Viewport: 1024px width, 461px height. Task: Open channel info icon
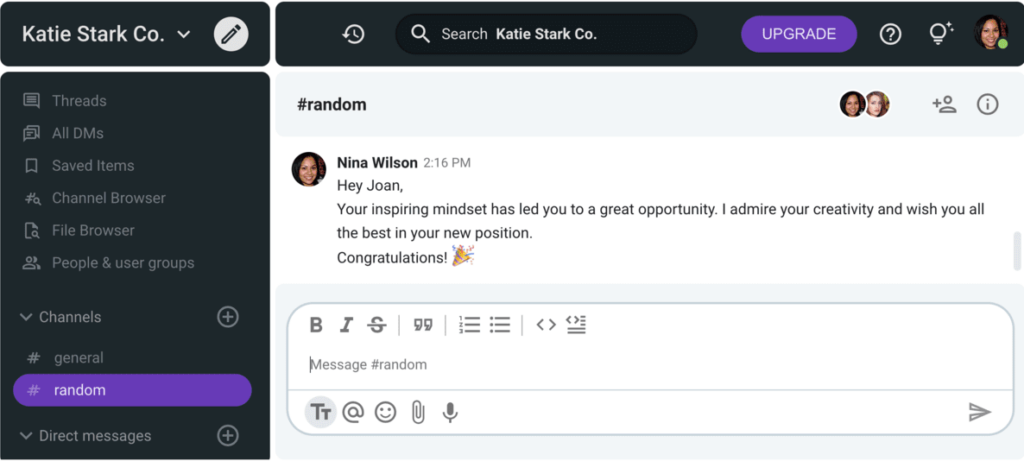988,104
